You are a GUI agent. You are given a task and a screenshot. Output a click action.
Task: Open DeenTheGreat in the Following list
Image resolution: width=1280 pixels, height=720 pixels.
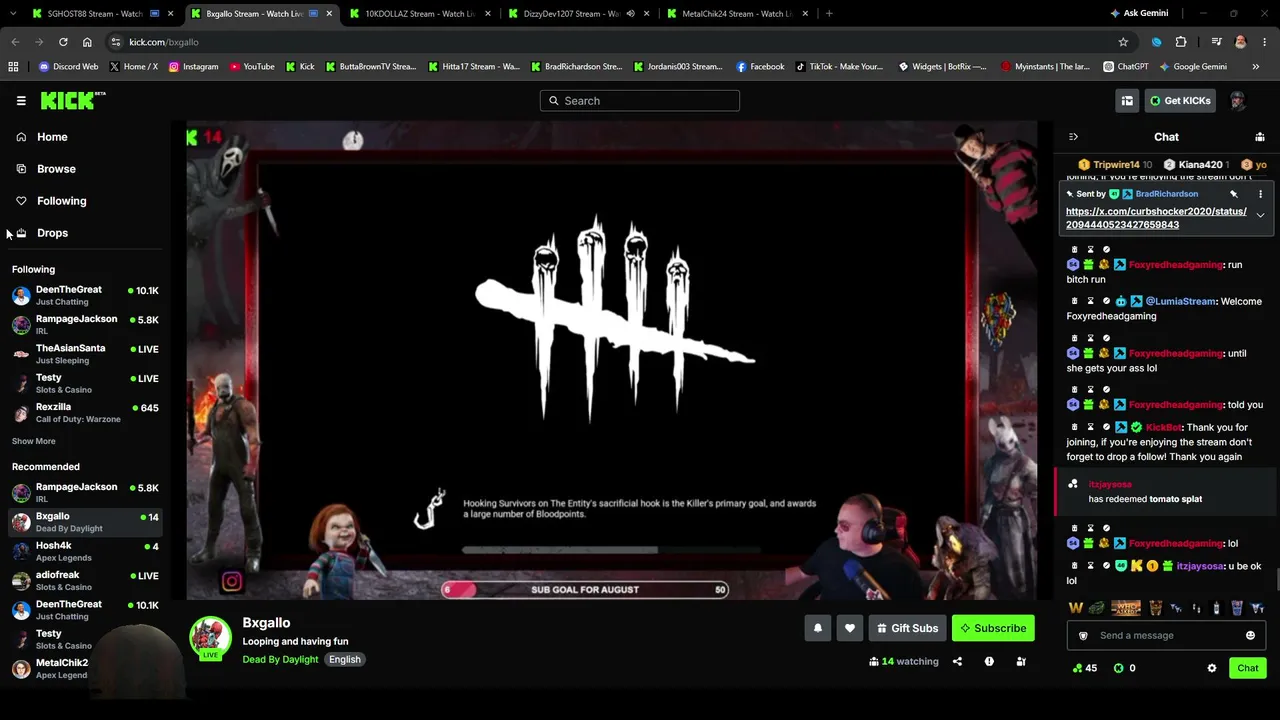tap(86, 295)
